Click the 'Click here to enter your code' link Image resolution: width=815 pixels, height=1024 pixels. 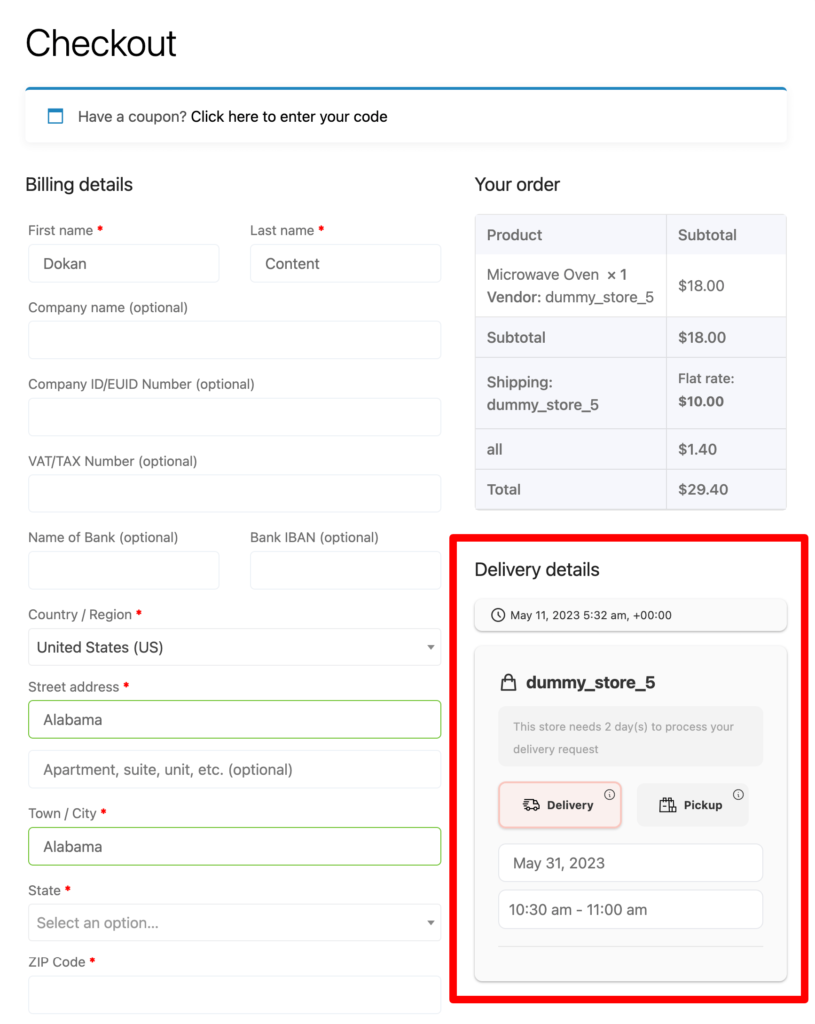(x=289, y=117)
